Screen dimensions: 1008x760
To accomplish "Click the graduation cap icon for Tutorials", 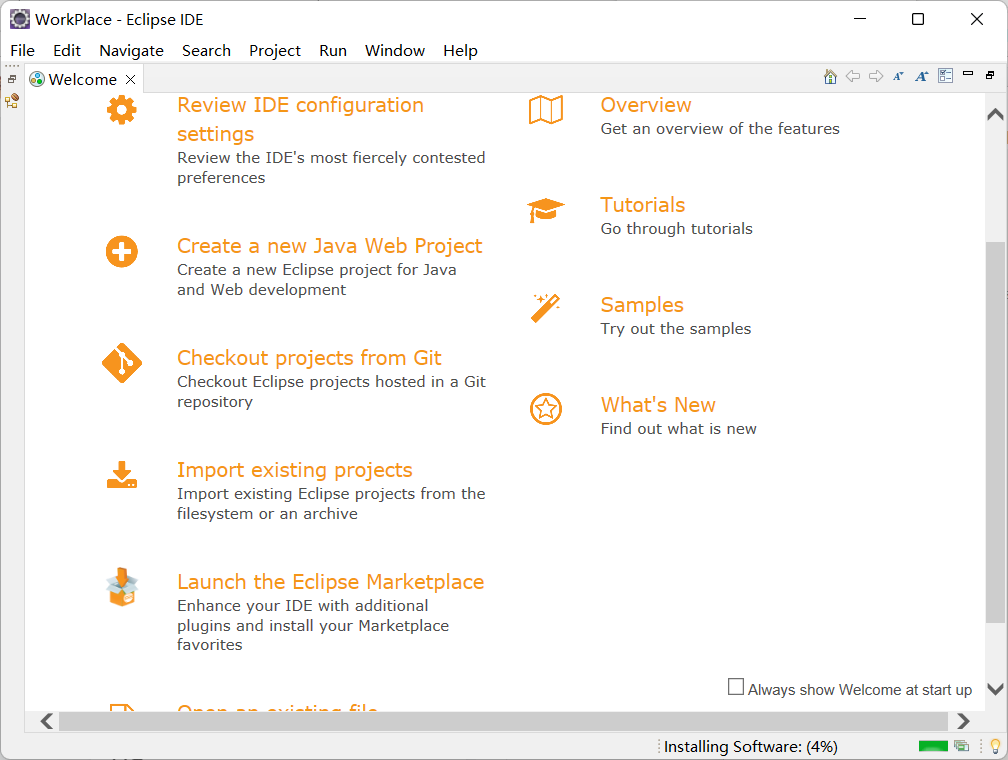I will 546,210.
